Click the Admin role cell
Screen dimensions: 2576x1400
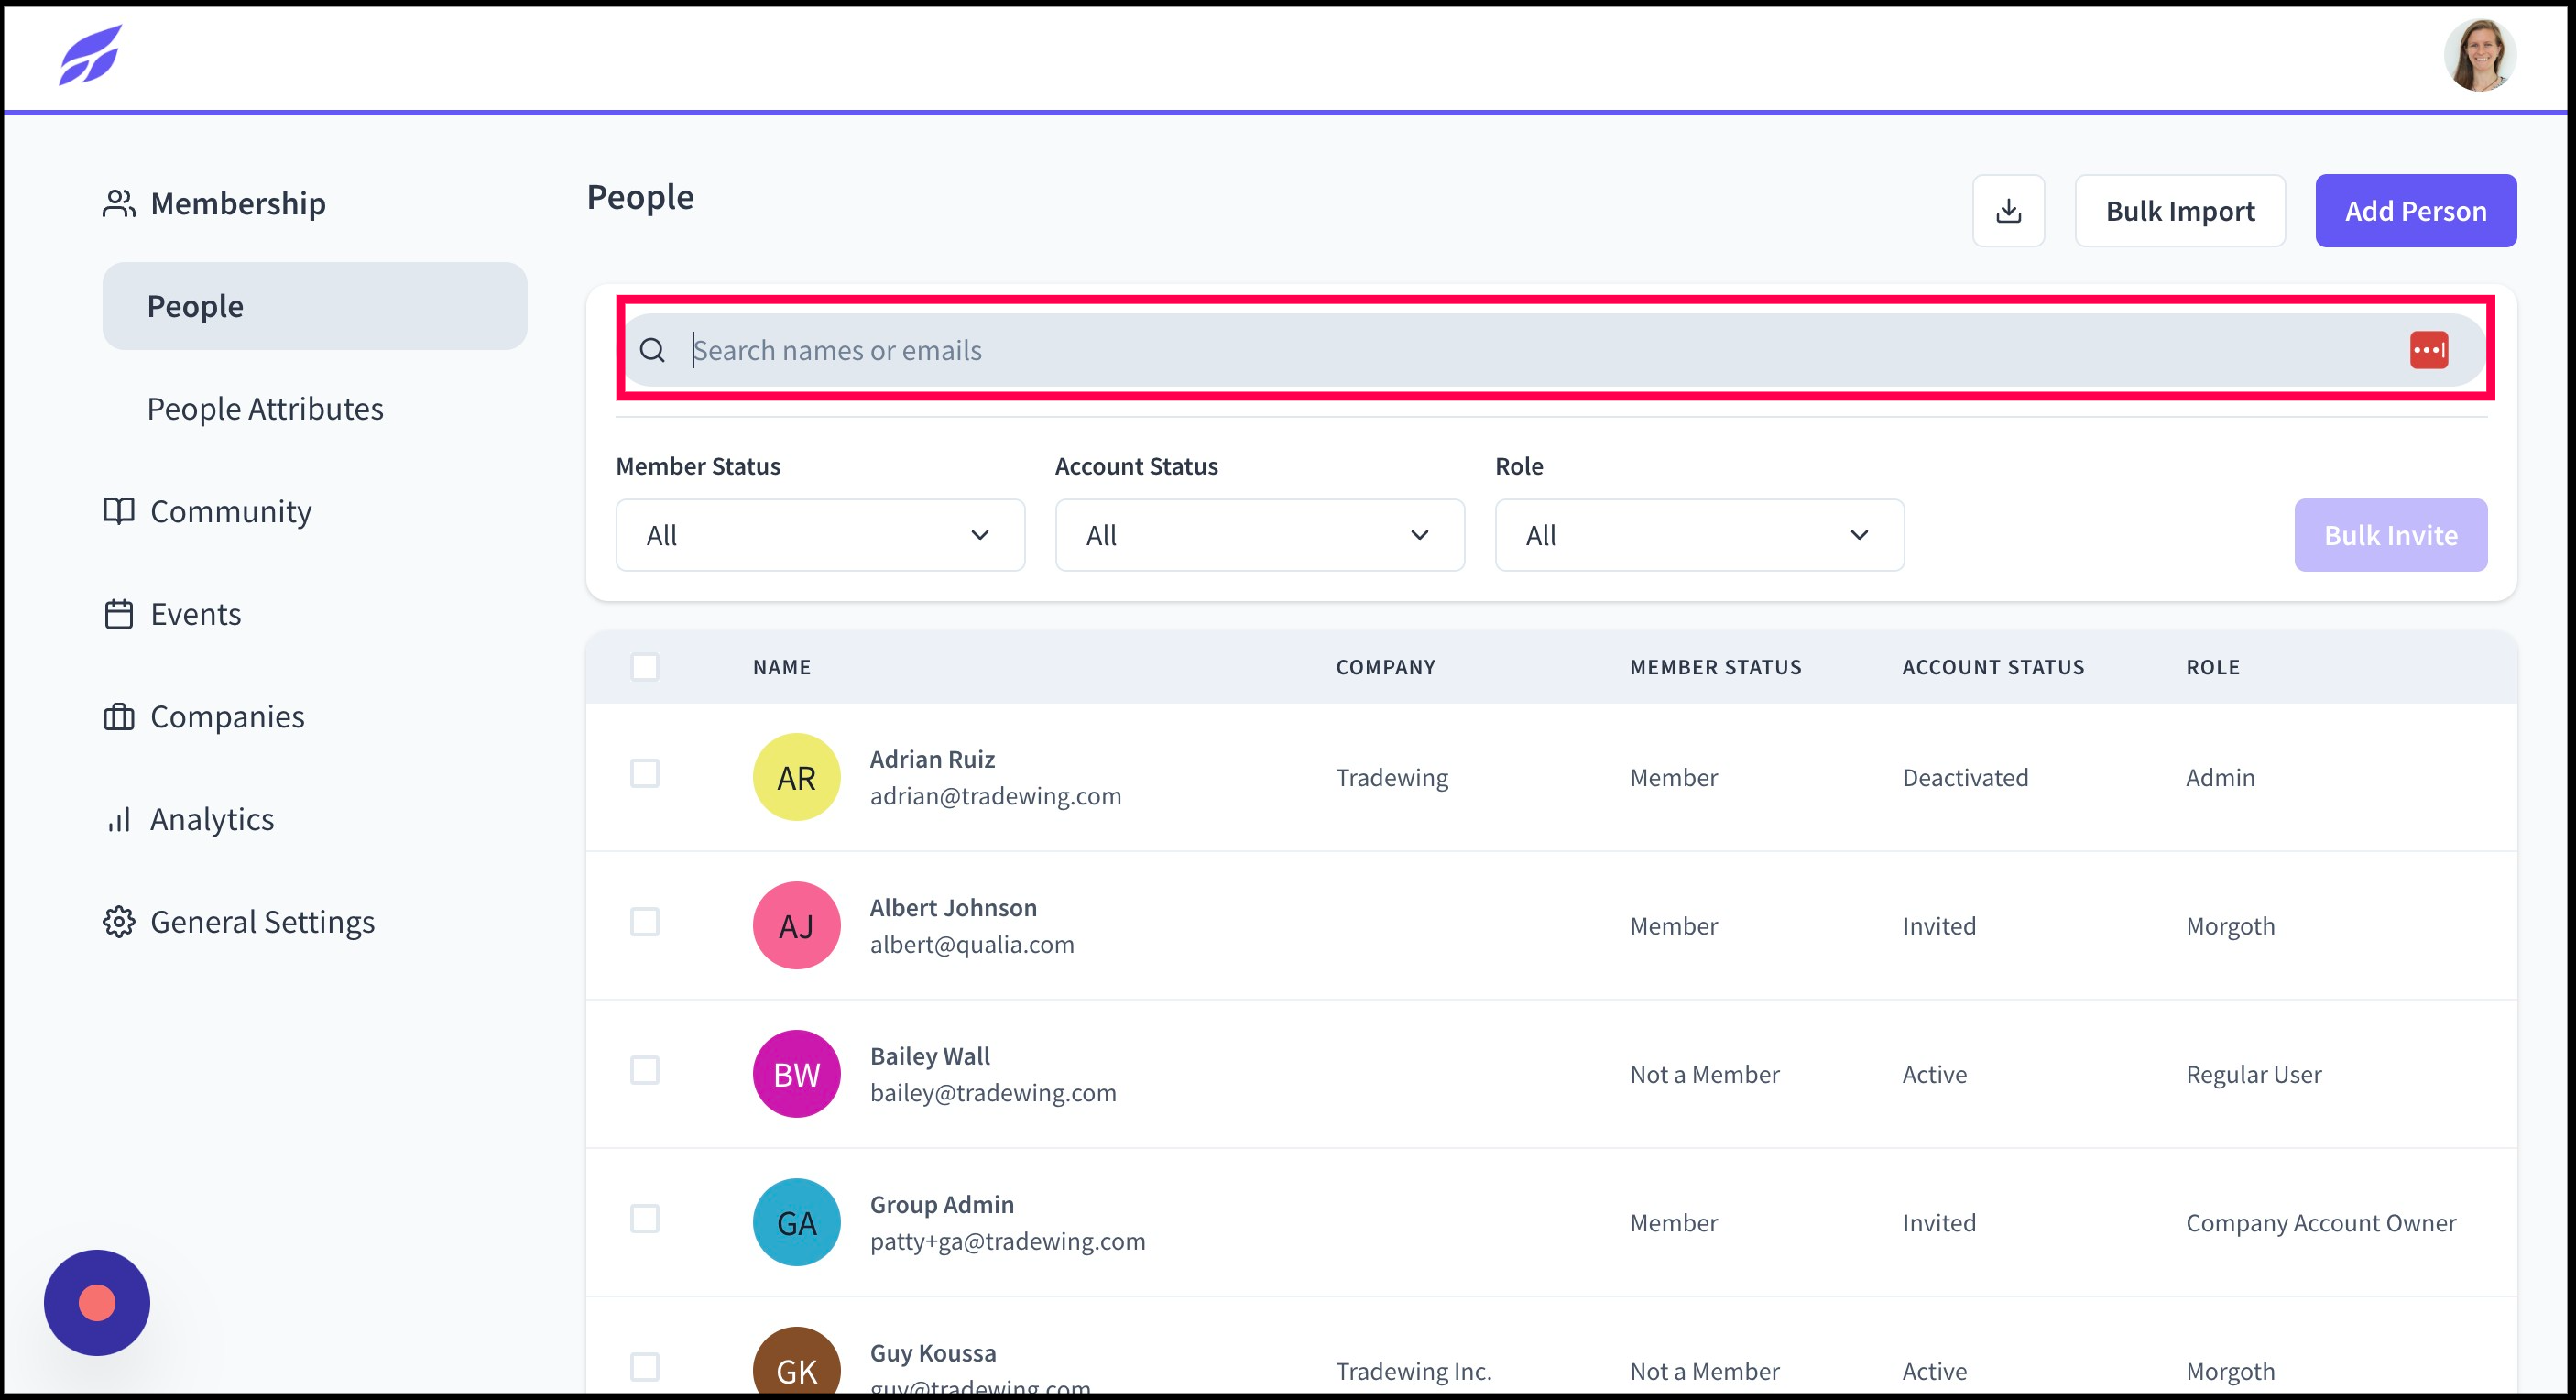(2220, 777)
